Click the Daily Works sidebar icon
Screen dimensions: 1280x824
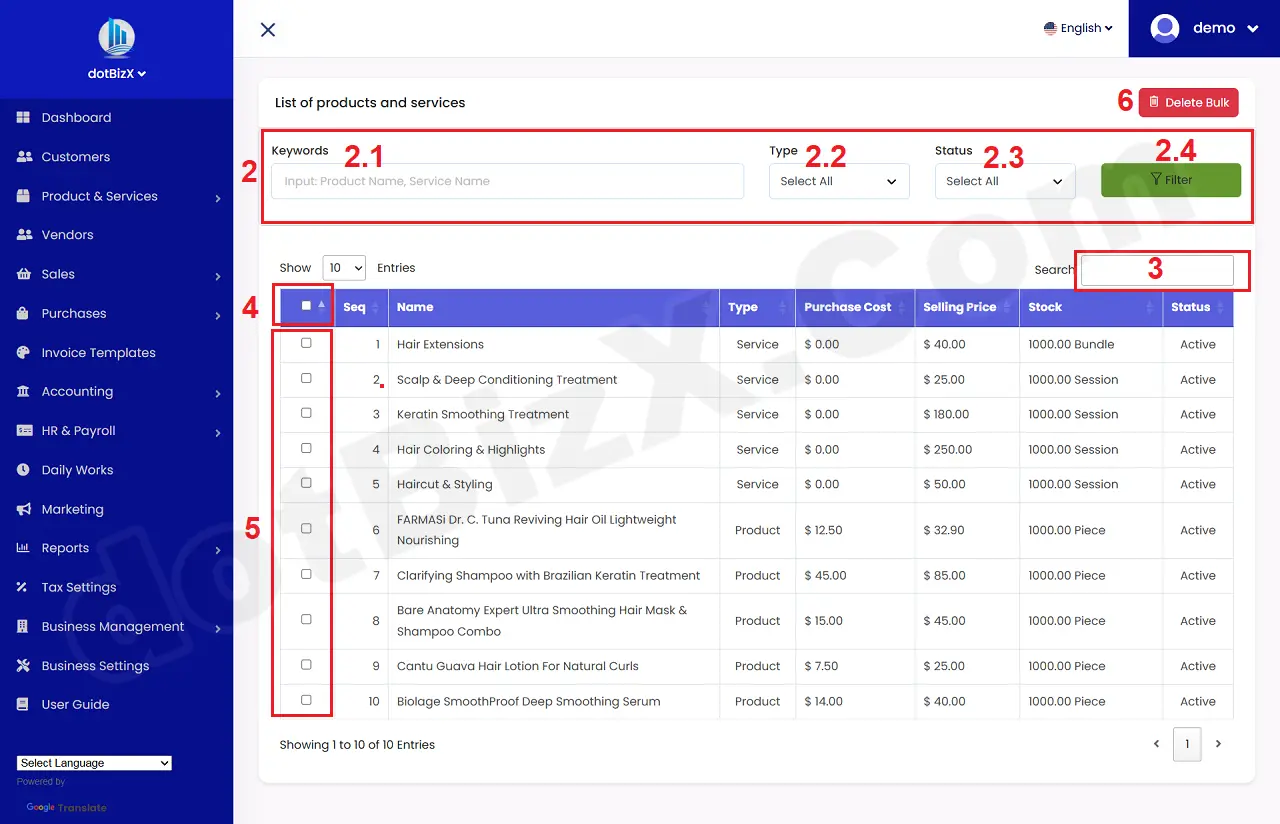(x=21, y=470)
